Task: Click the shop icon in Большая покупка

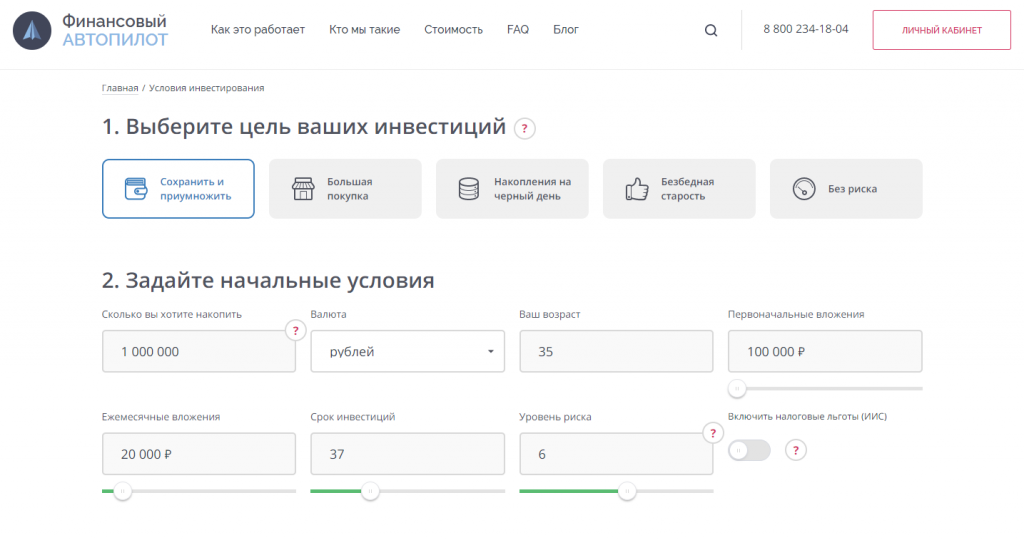Action: [303, 189]
